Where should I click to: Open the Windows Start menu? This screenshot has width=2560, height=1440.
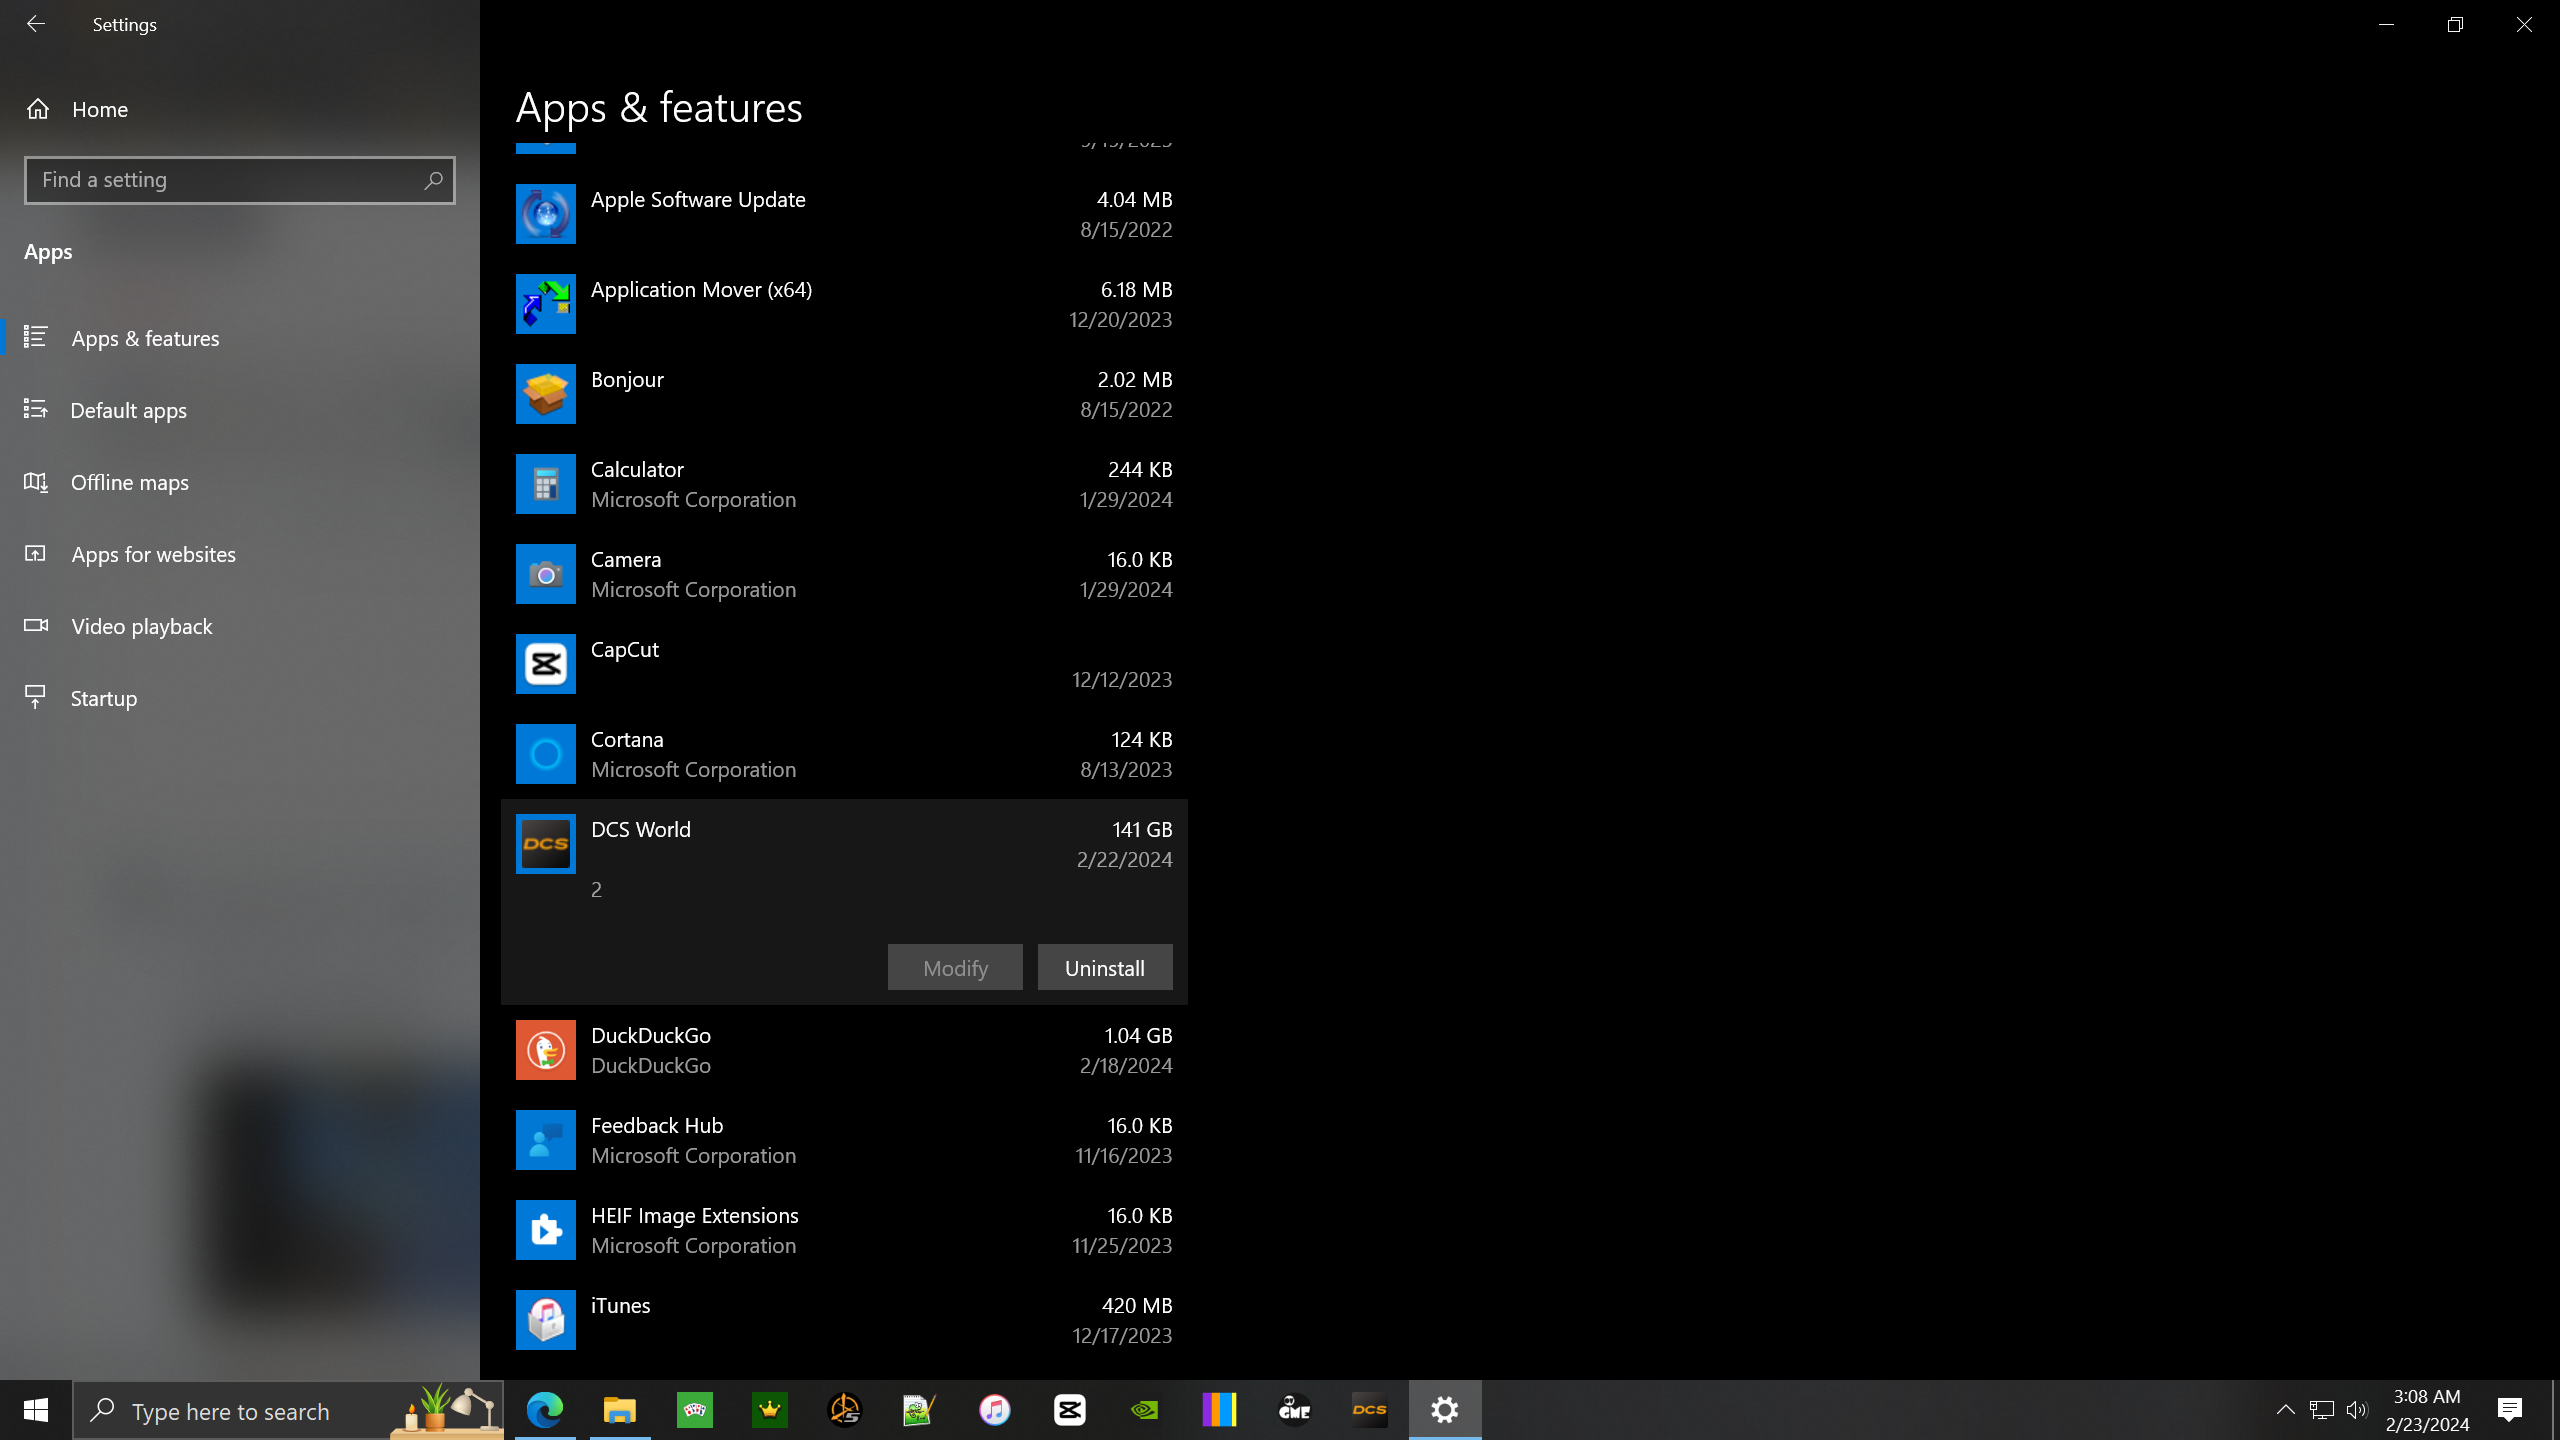(x=36, y=1410)
